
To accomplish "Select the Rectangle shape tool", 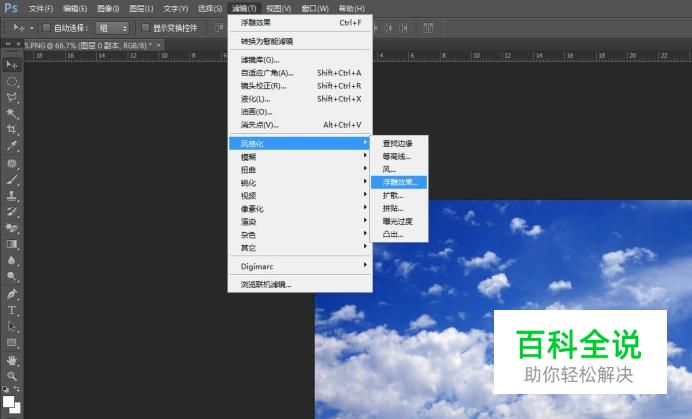I will (11, 343).
